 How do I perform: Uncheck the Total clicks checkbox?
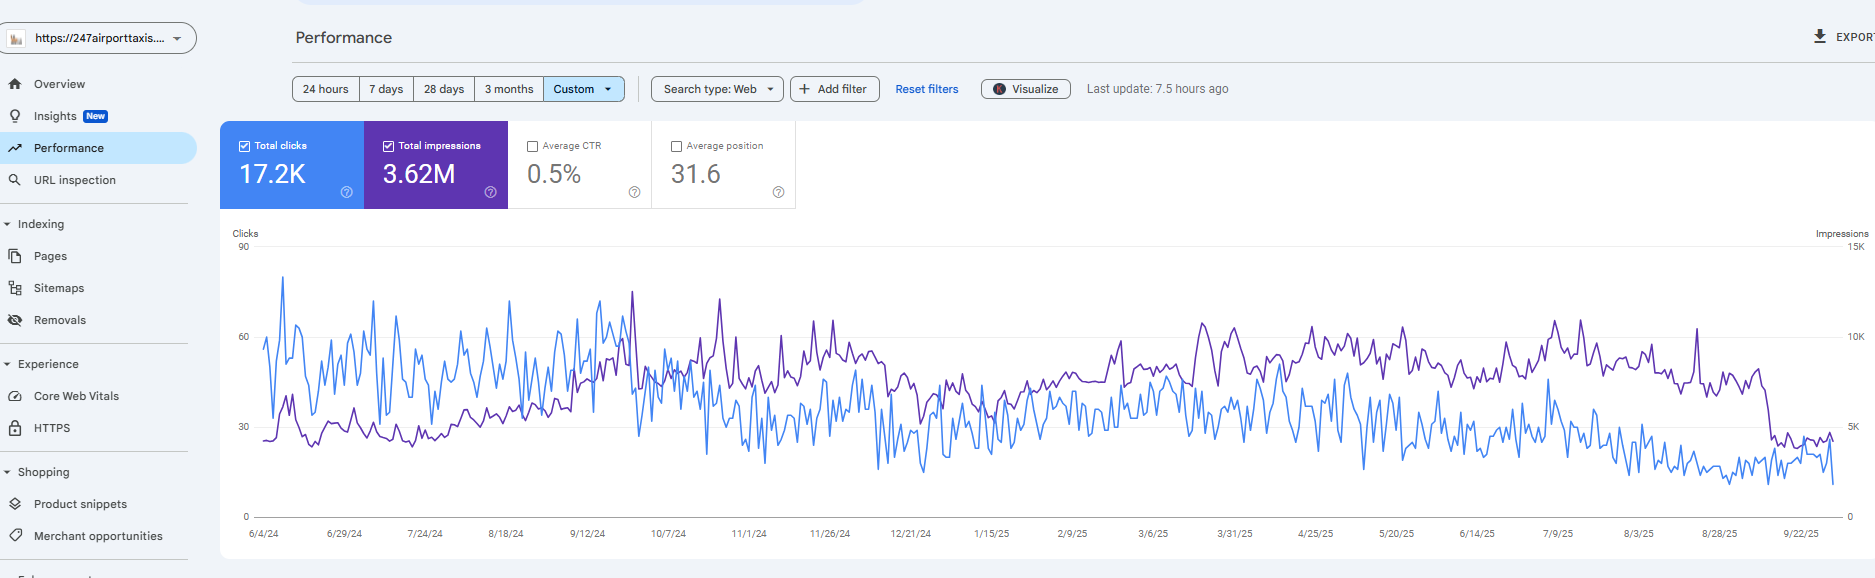tap(244, 146)
